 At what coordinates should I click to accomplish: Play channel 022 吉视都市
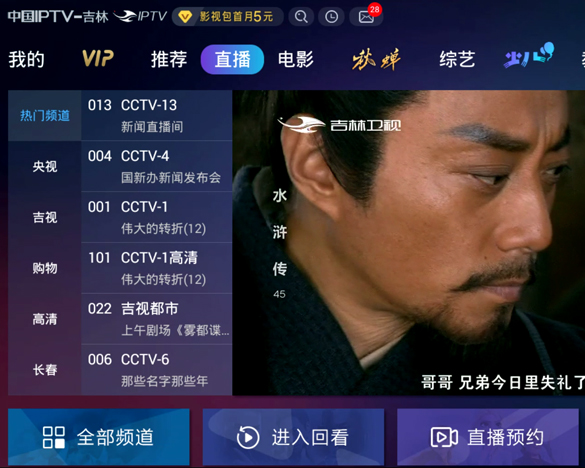[157, 319]
